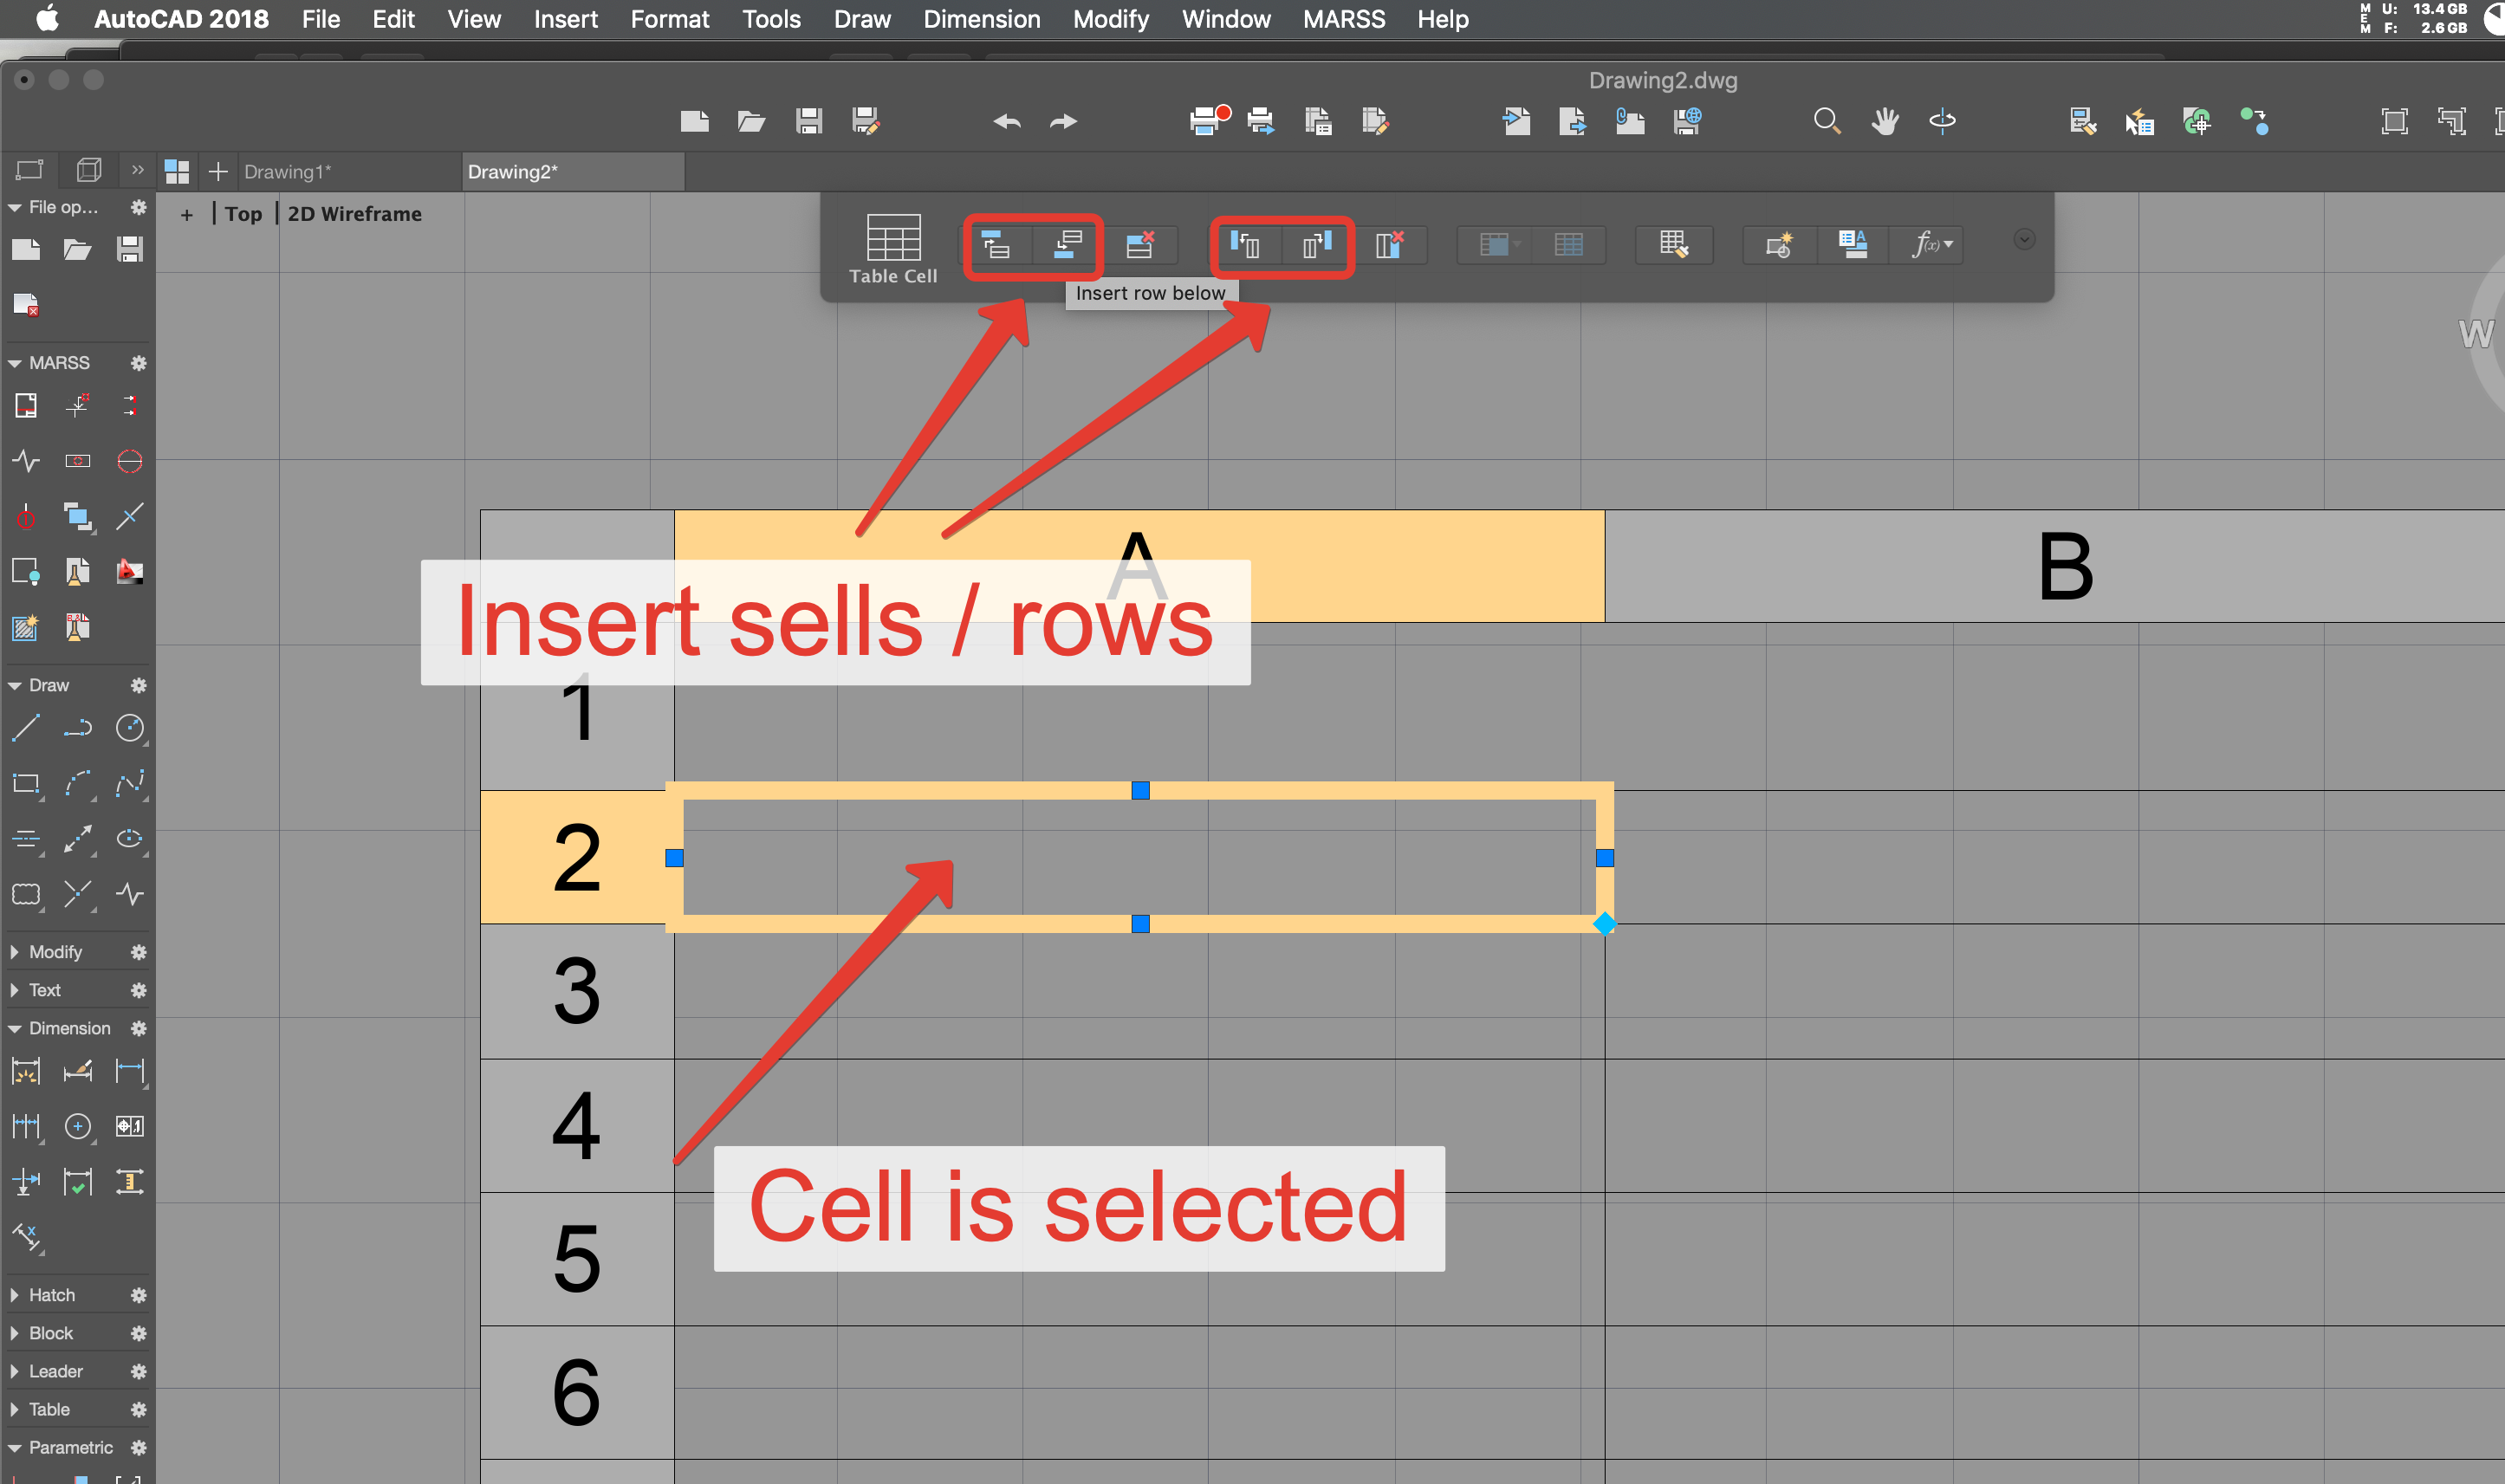Viewport: 2505px width, 1484px height.
Task: Select the Delete Column icon
Action: pos(1391,245)
